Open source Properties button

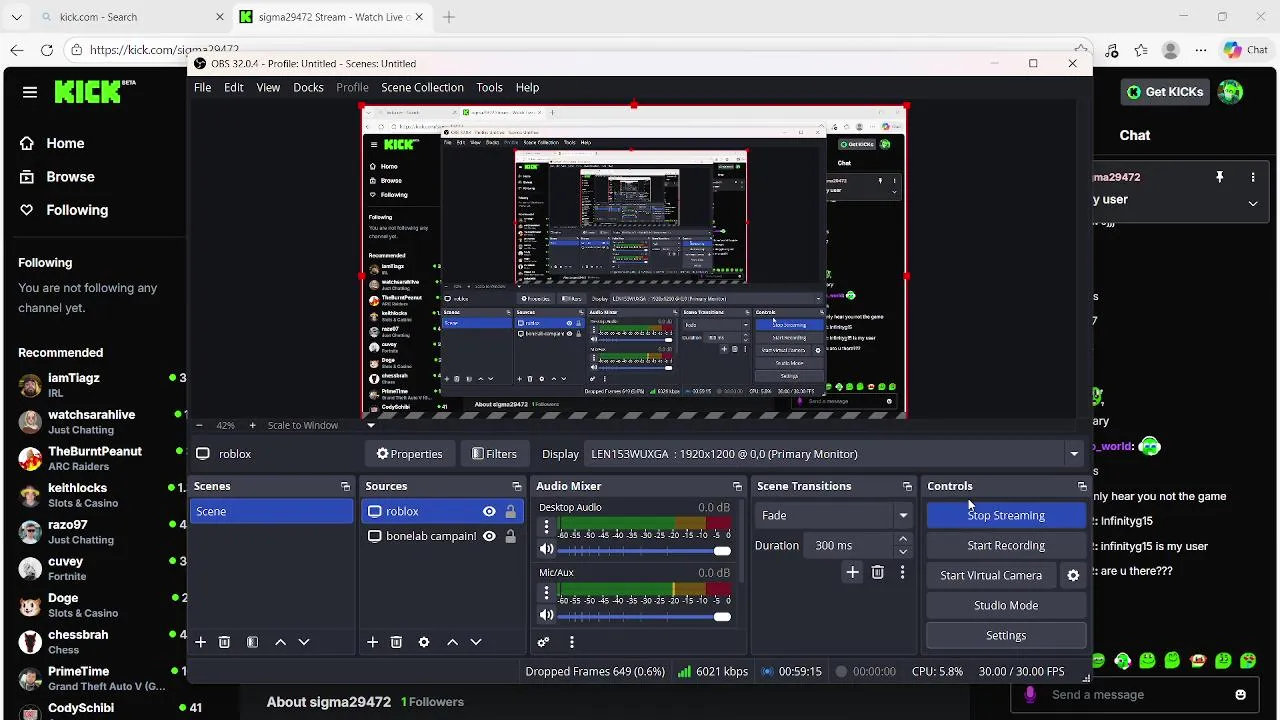point(409,454)
